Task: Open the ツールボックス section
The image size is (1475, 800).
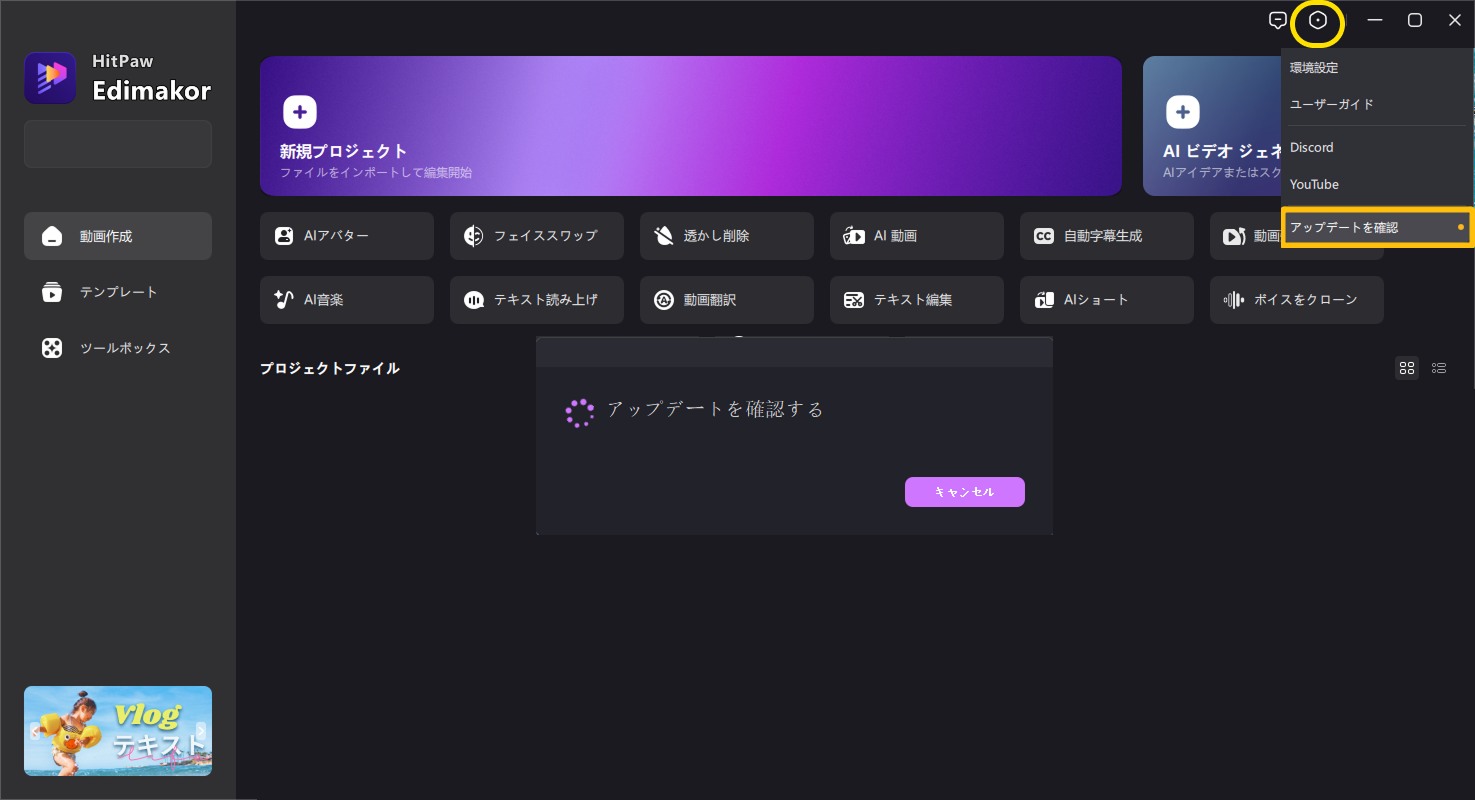Action: [117, 347]
